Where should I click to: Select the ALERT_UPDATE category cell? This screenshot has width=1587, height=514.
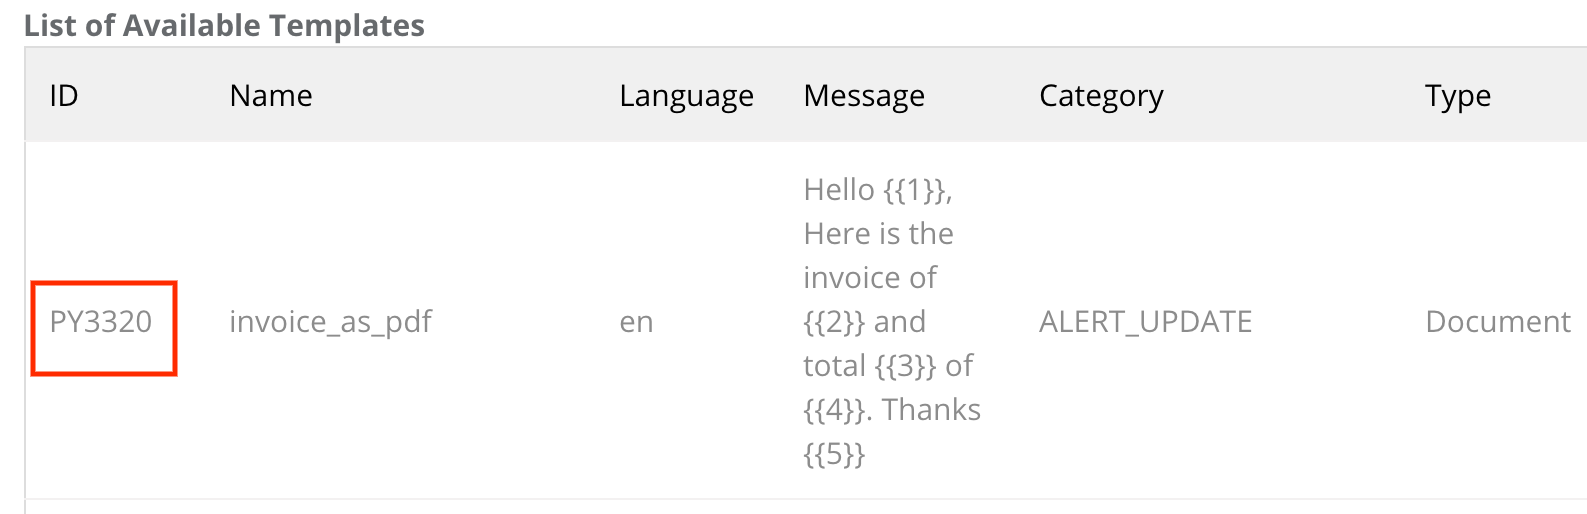1146,322
